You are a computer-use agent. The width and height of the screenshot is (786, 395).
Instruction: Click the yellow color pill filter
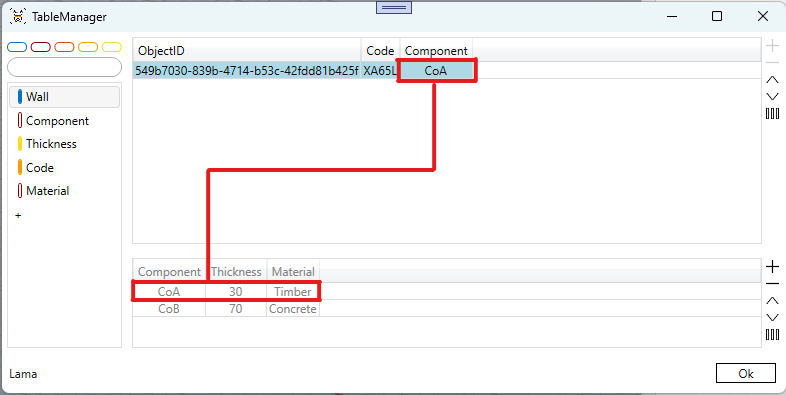[x=112, y=47]
